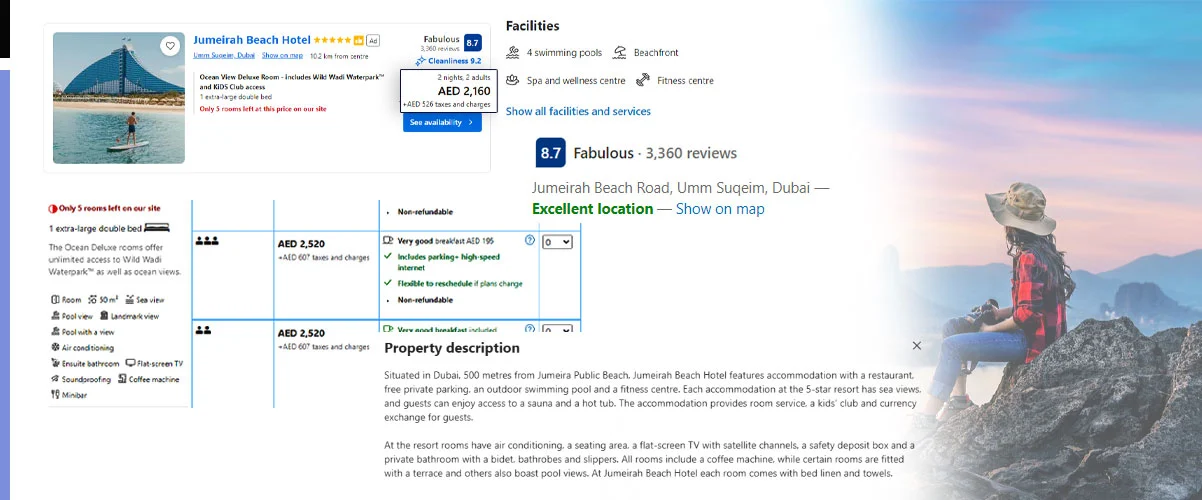Click the Coffee machine icon
Image resolution: width=1202 pixels, height=500 pixels.
point(121,379)
